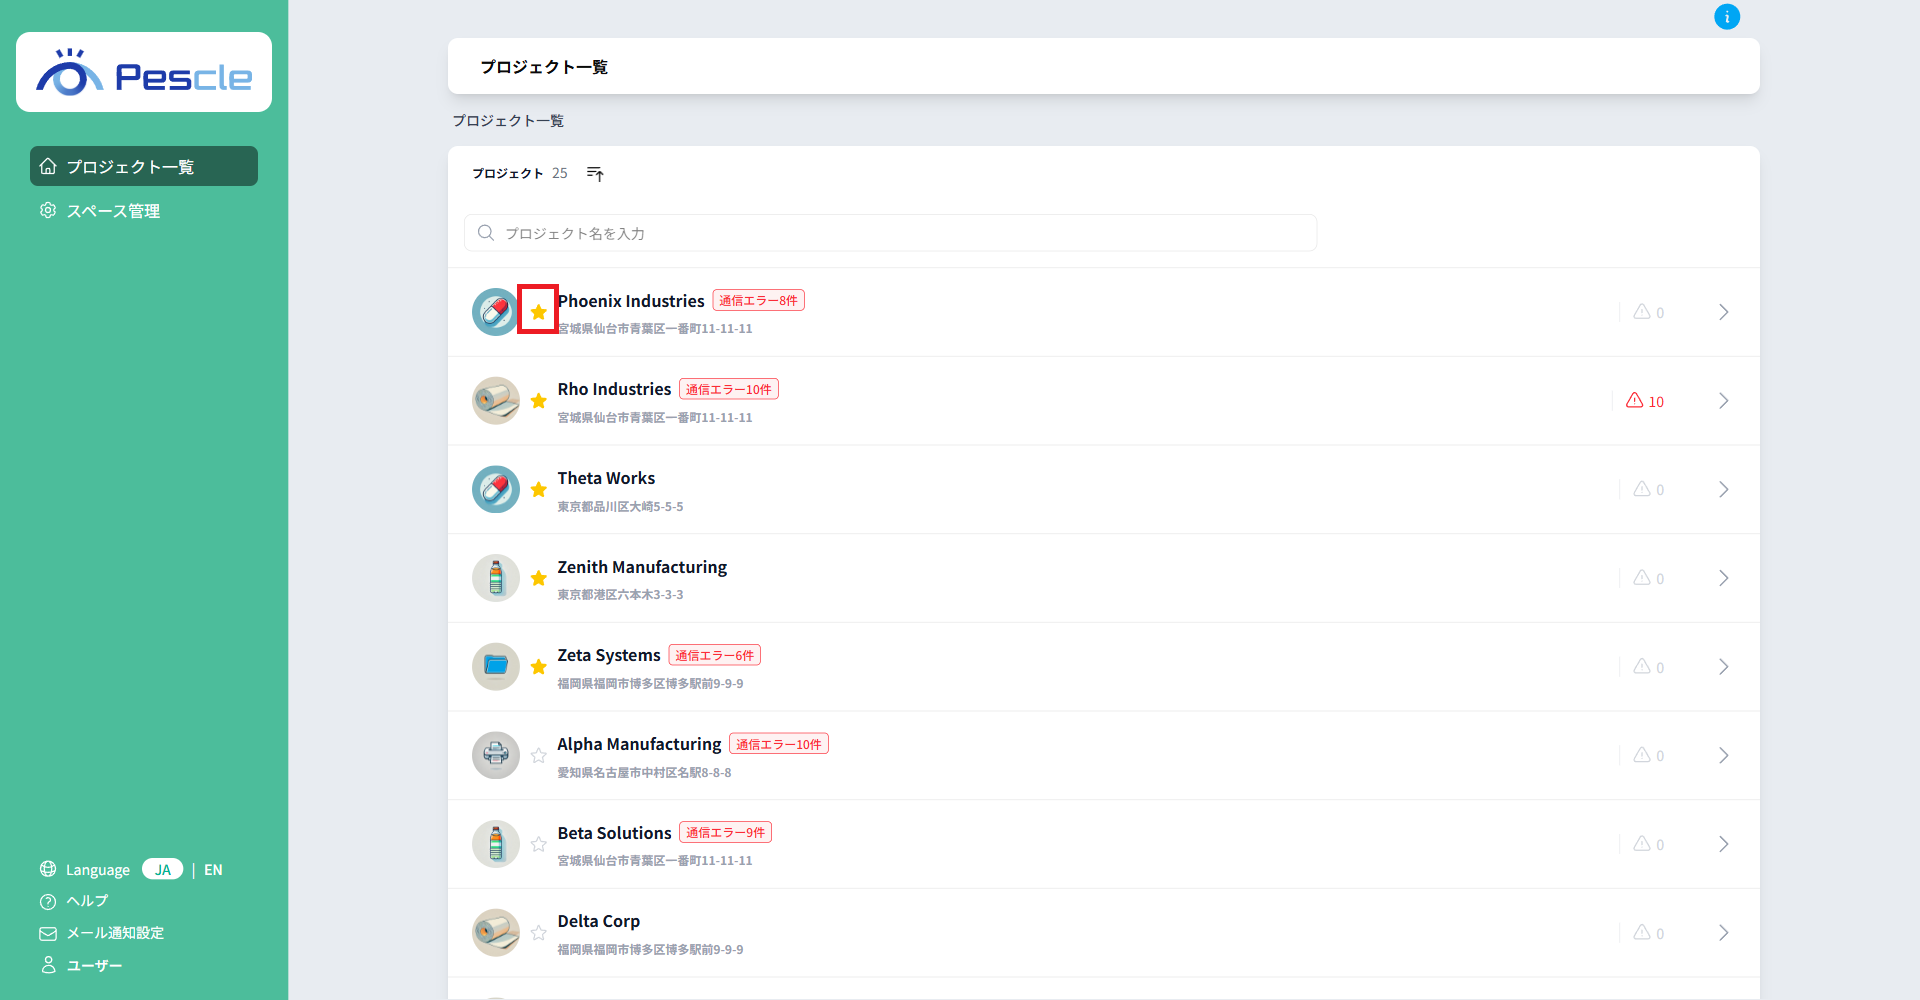
Task: Open ユーザー menu in sidebar
Action: click(81, 965)
